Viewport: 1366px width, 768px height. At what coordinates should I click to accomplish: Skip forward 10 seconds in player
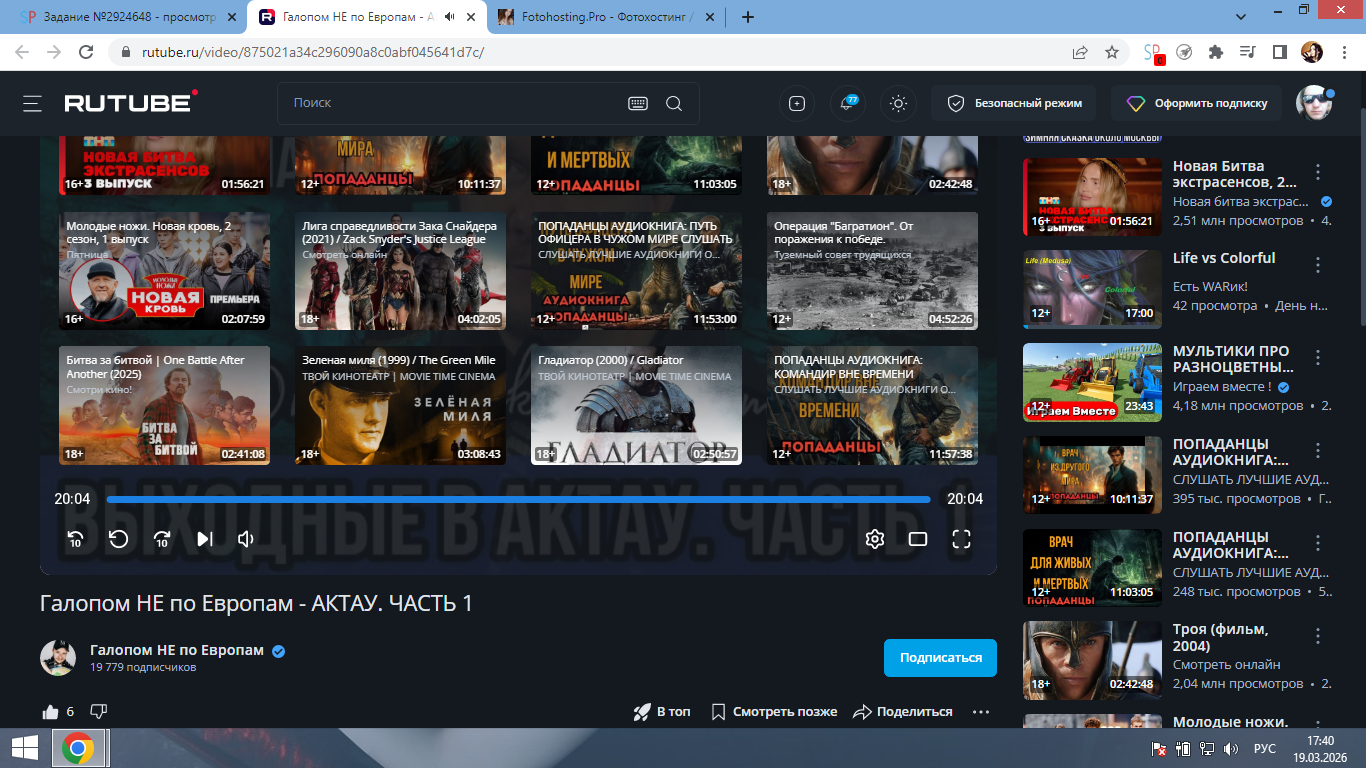click(162, 540)
